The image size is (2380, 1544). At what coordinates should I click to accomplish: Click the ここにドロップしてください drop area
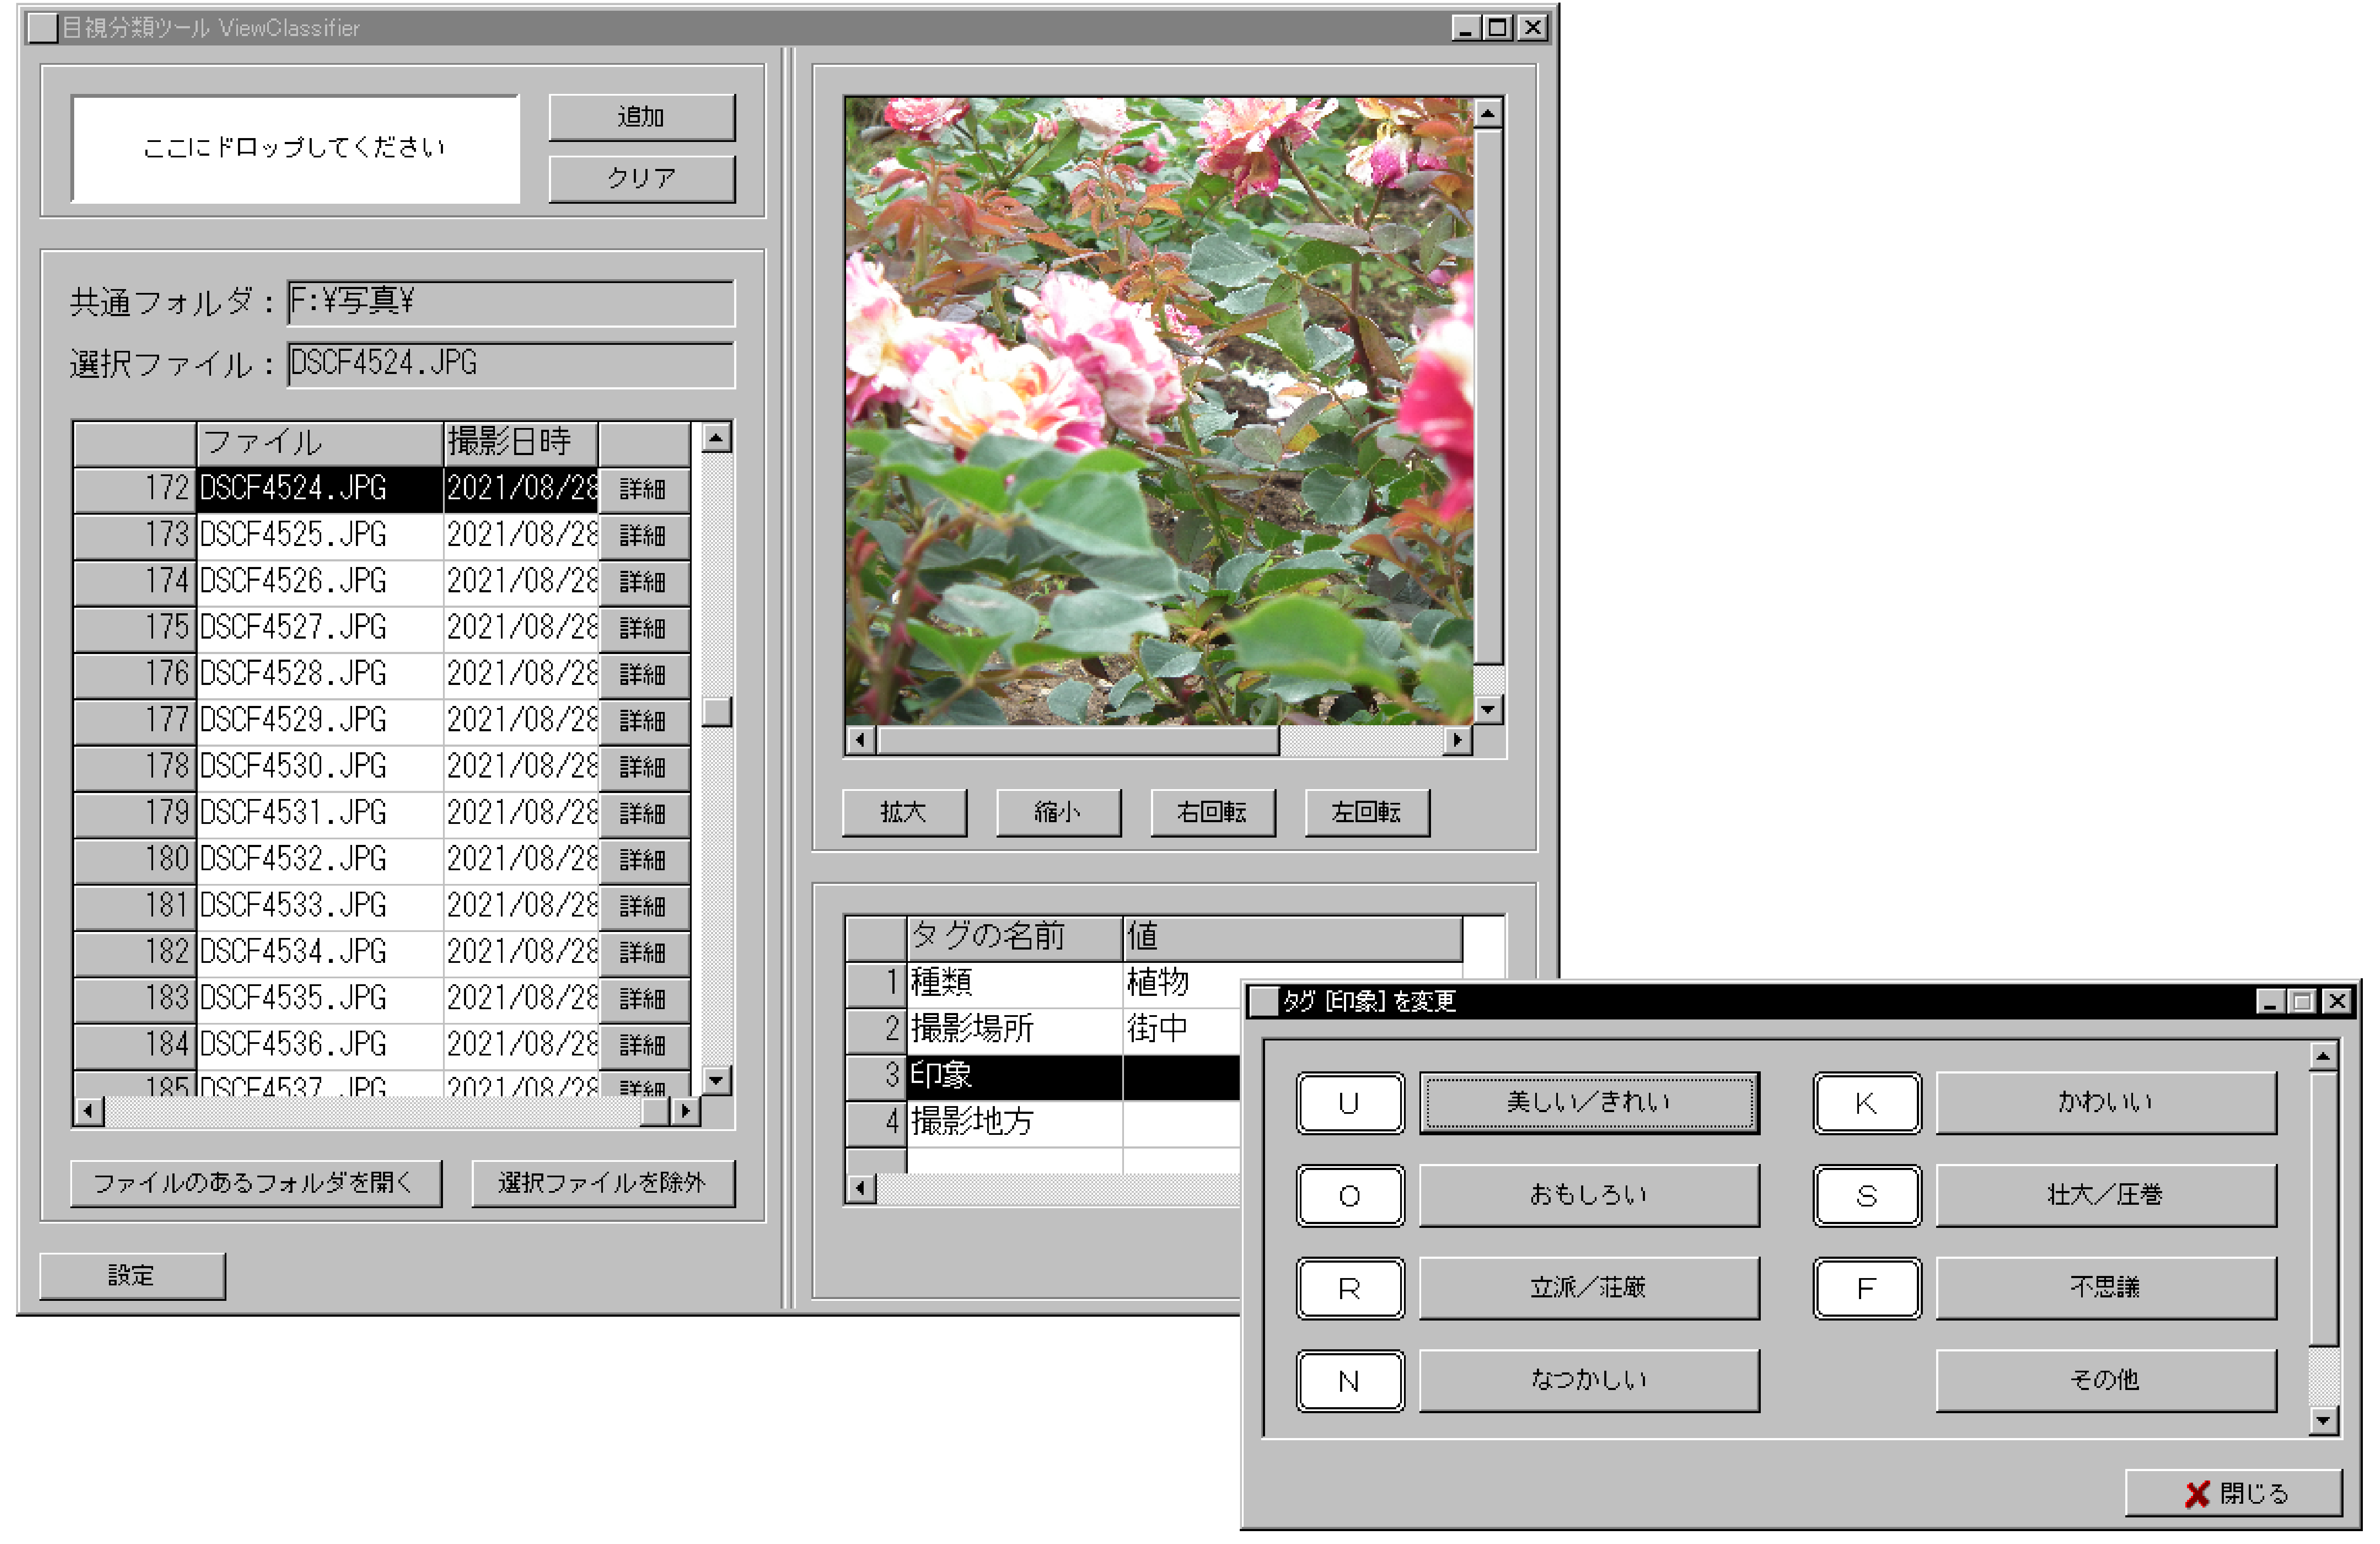point(295,148)
